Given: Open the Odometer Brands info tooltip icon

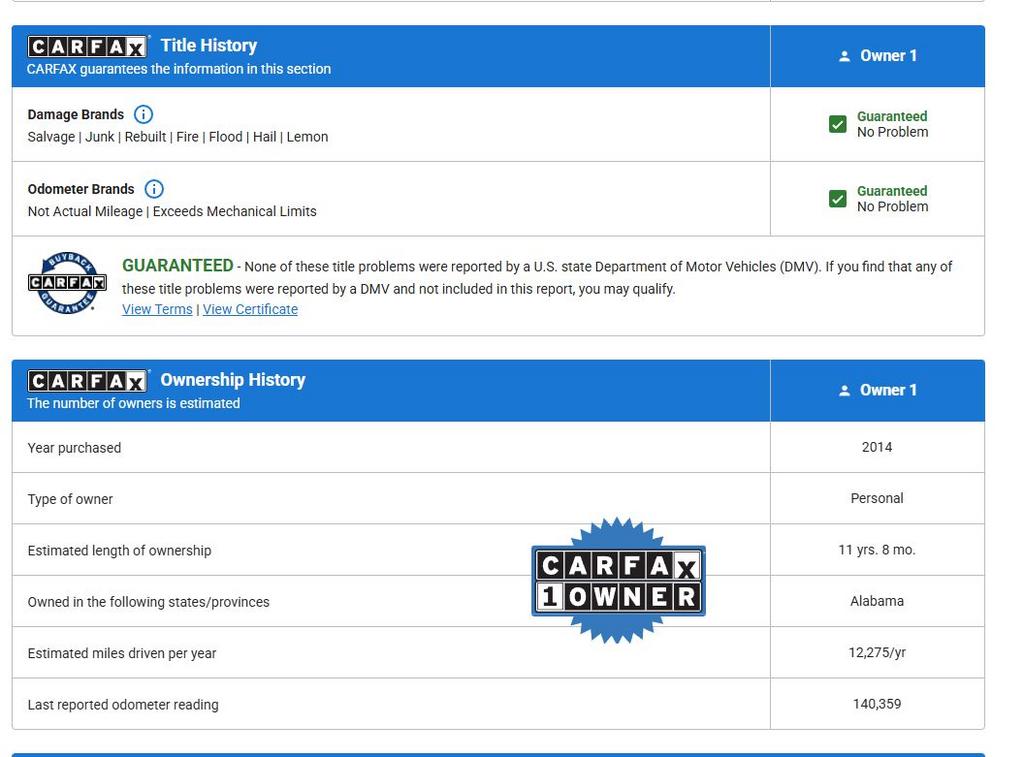Looking at the screenshot, I should (153, 189).
